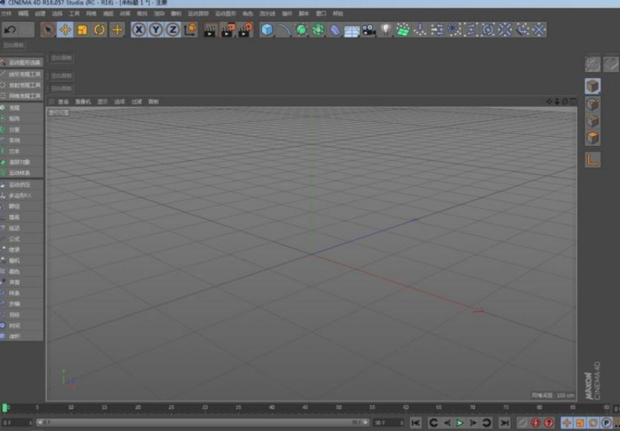This screenshot has width=620, height=431.
Task: Toggle Z axis lock
Action: point(173,30)
